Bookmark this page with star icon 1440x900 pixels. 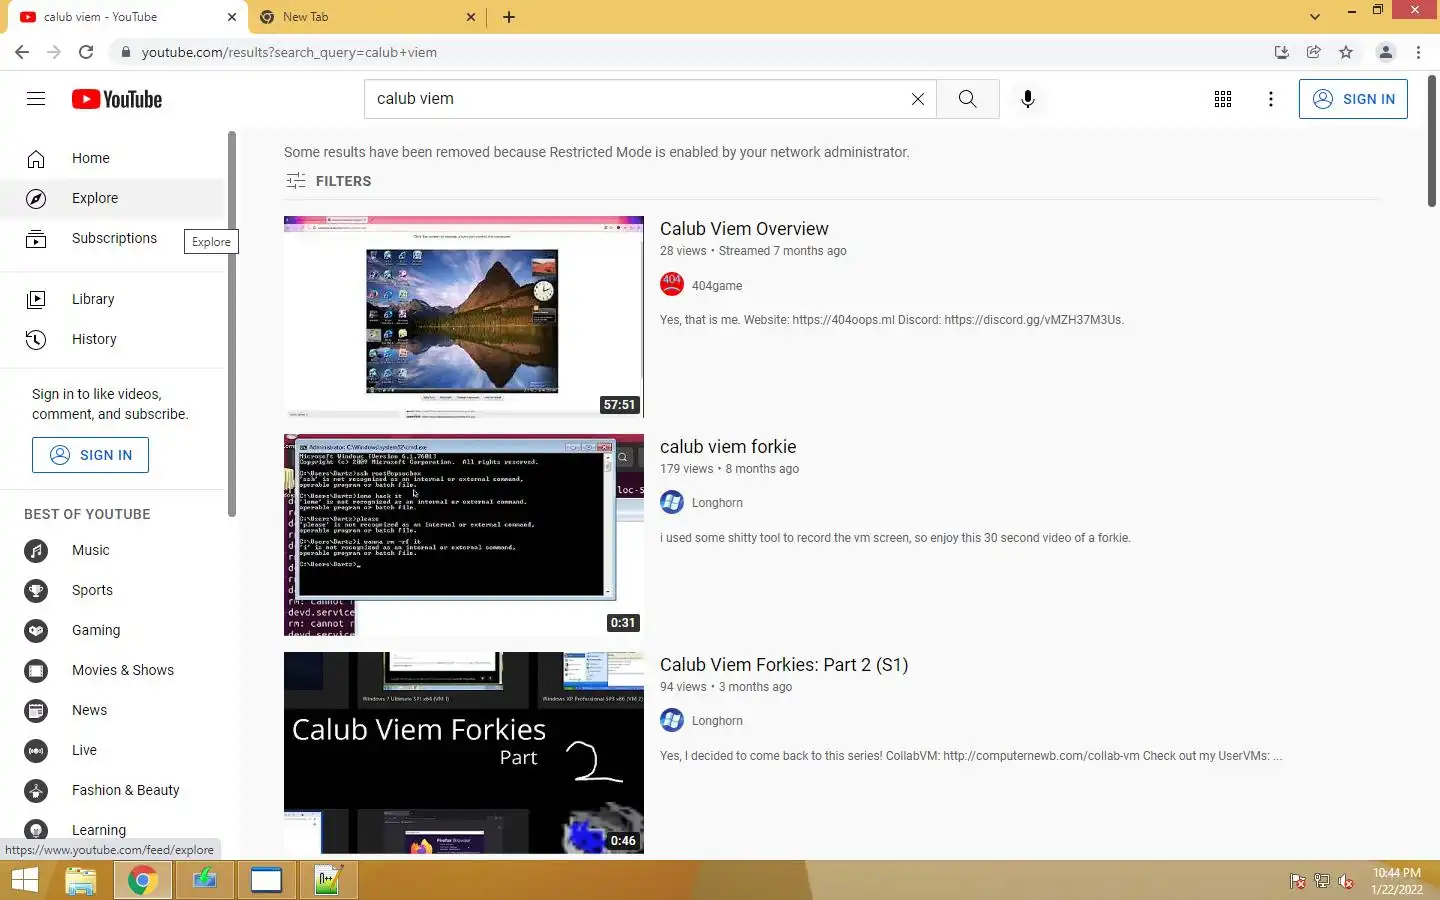(x=1346, y=52)
